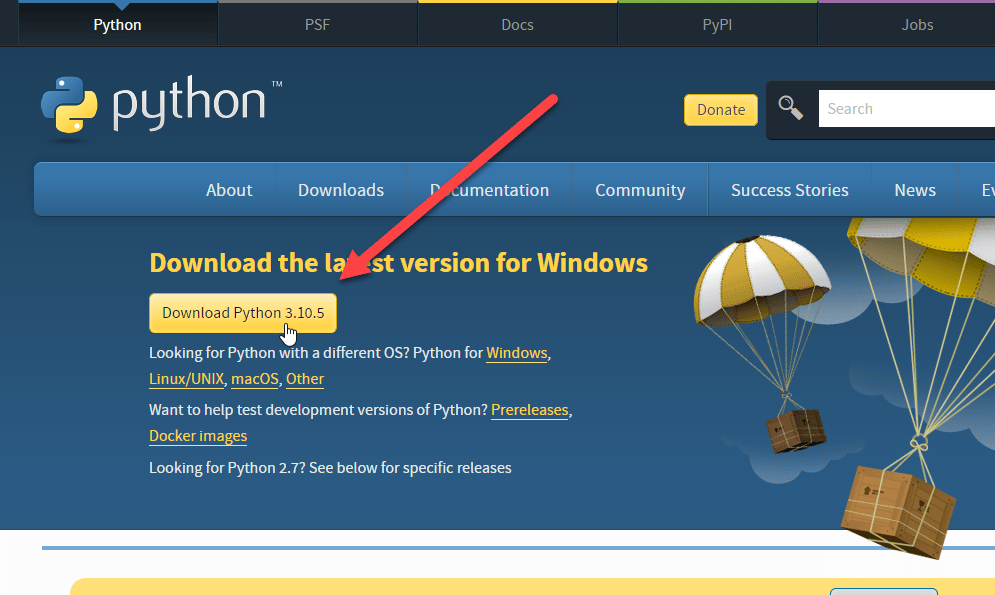Open the Docker images link

[198, 436]
